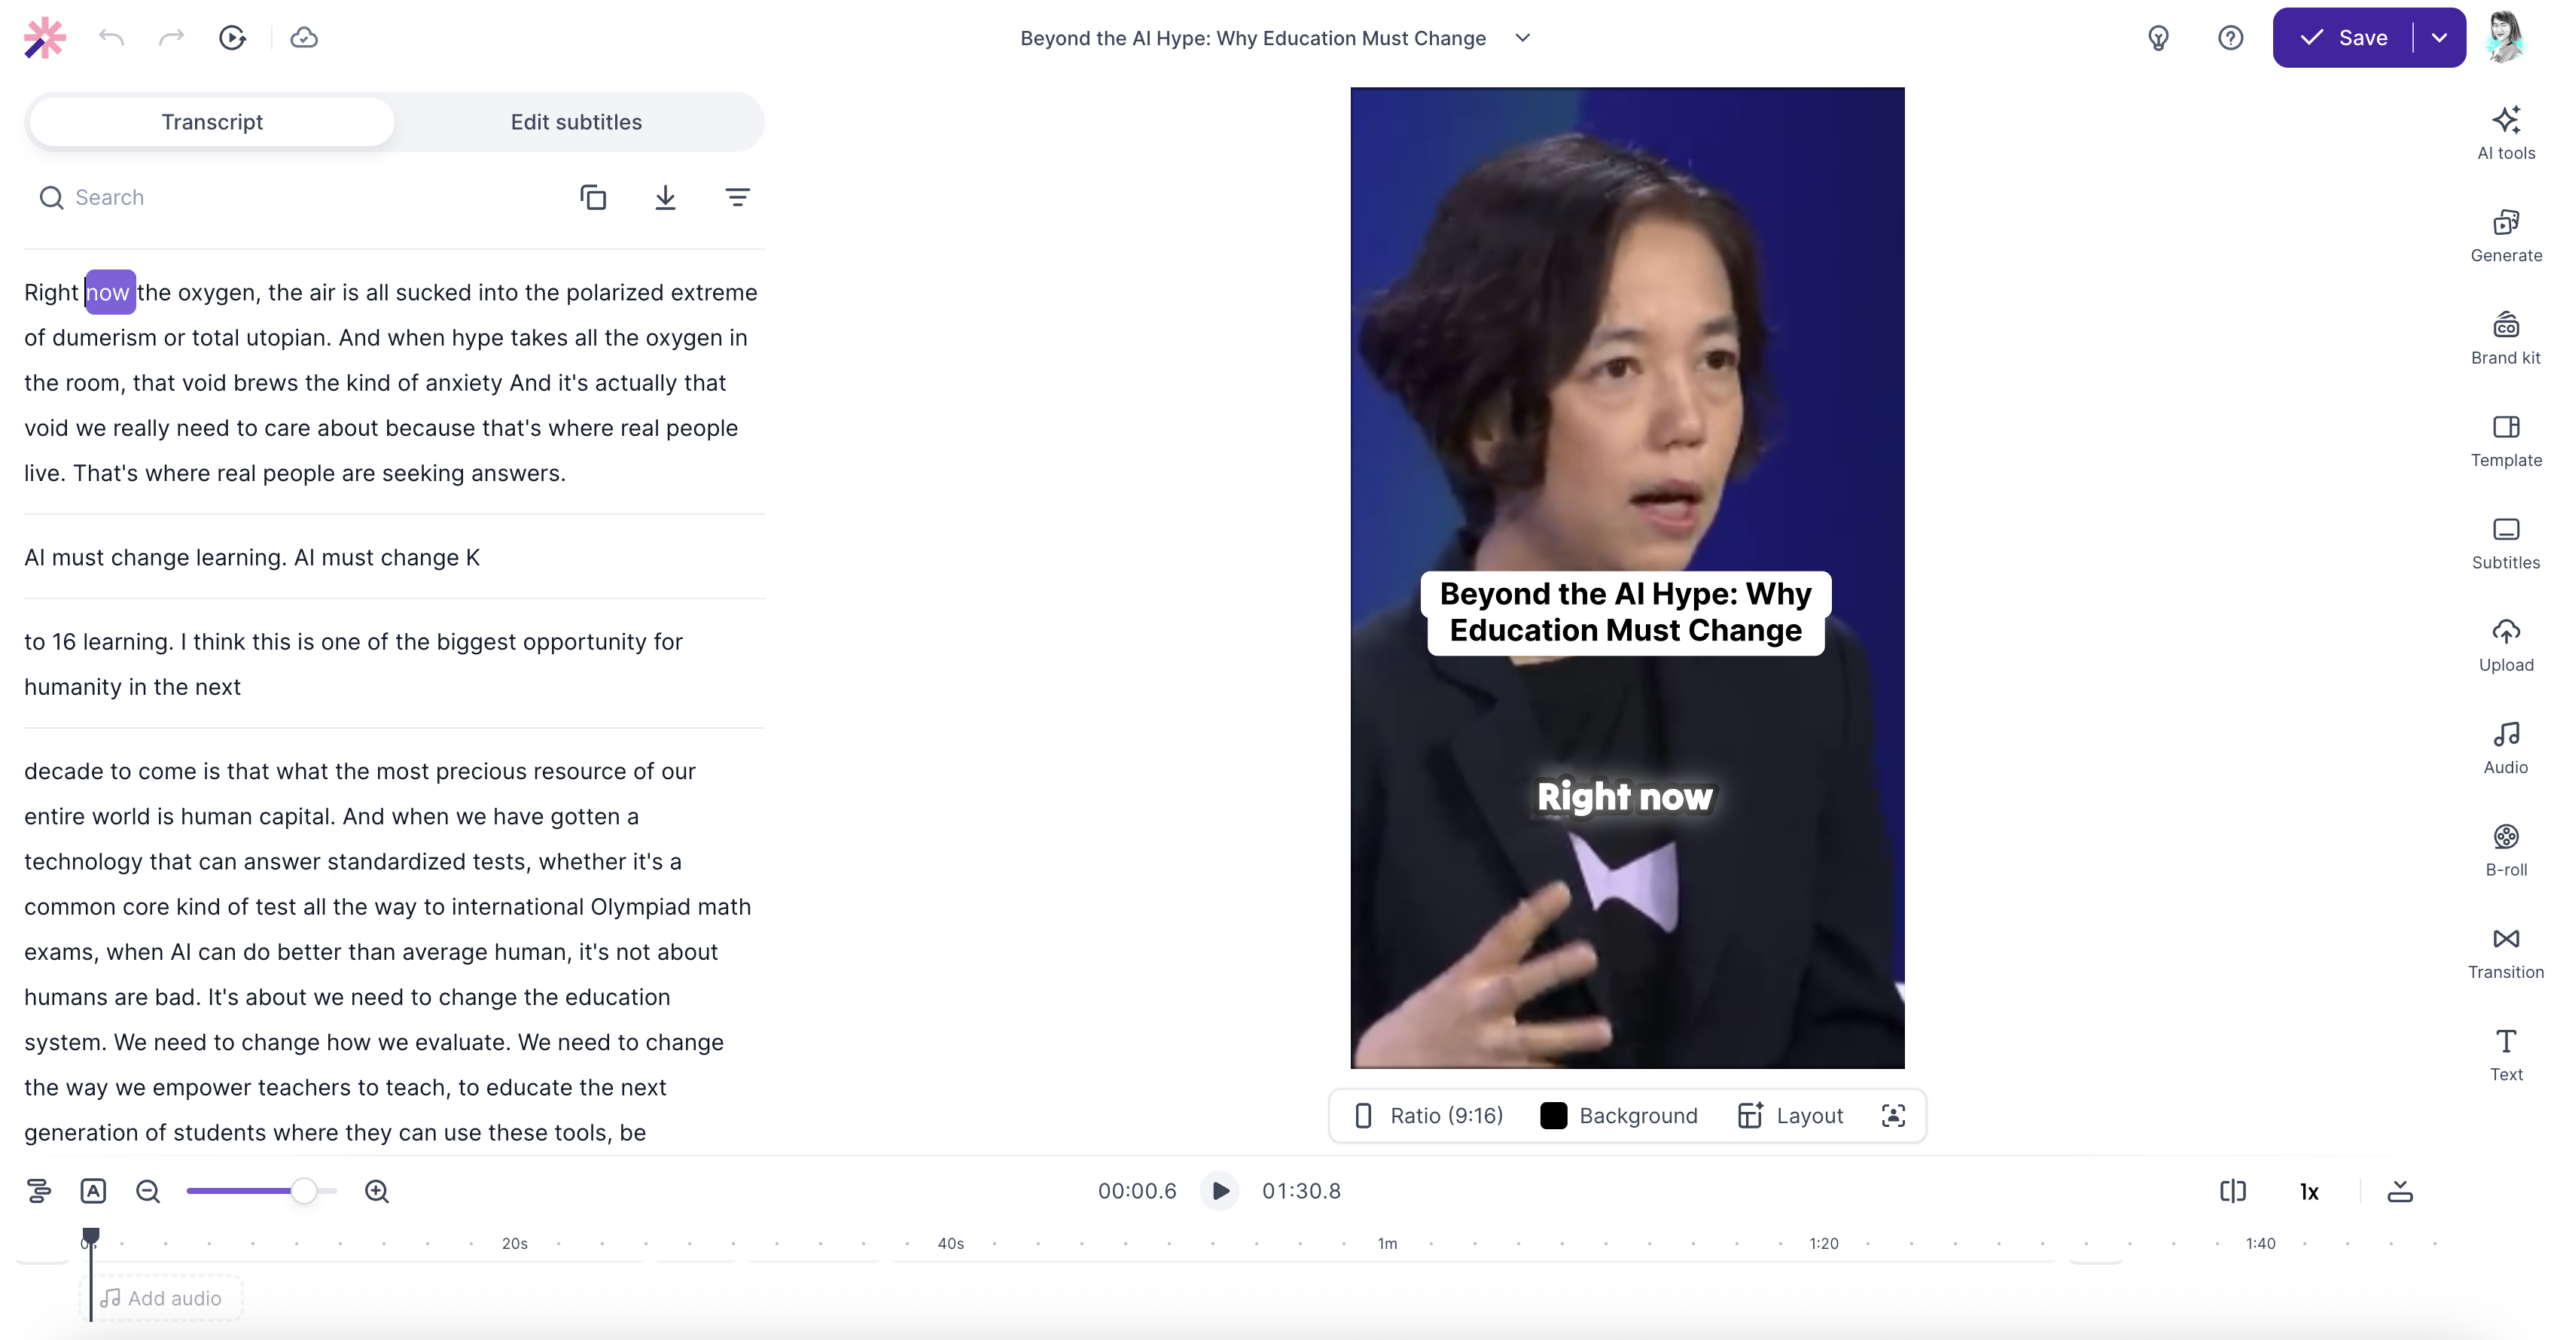Image resolution: width=2560 pixels, height=1340 pixels.
Task: Download the transcript
Action: coord(665,197)
